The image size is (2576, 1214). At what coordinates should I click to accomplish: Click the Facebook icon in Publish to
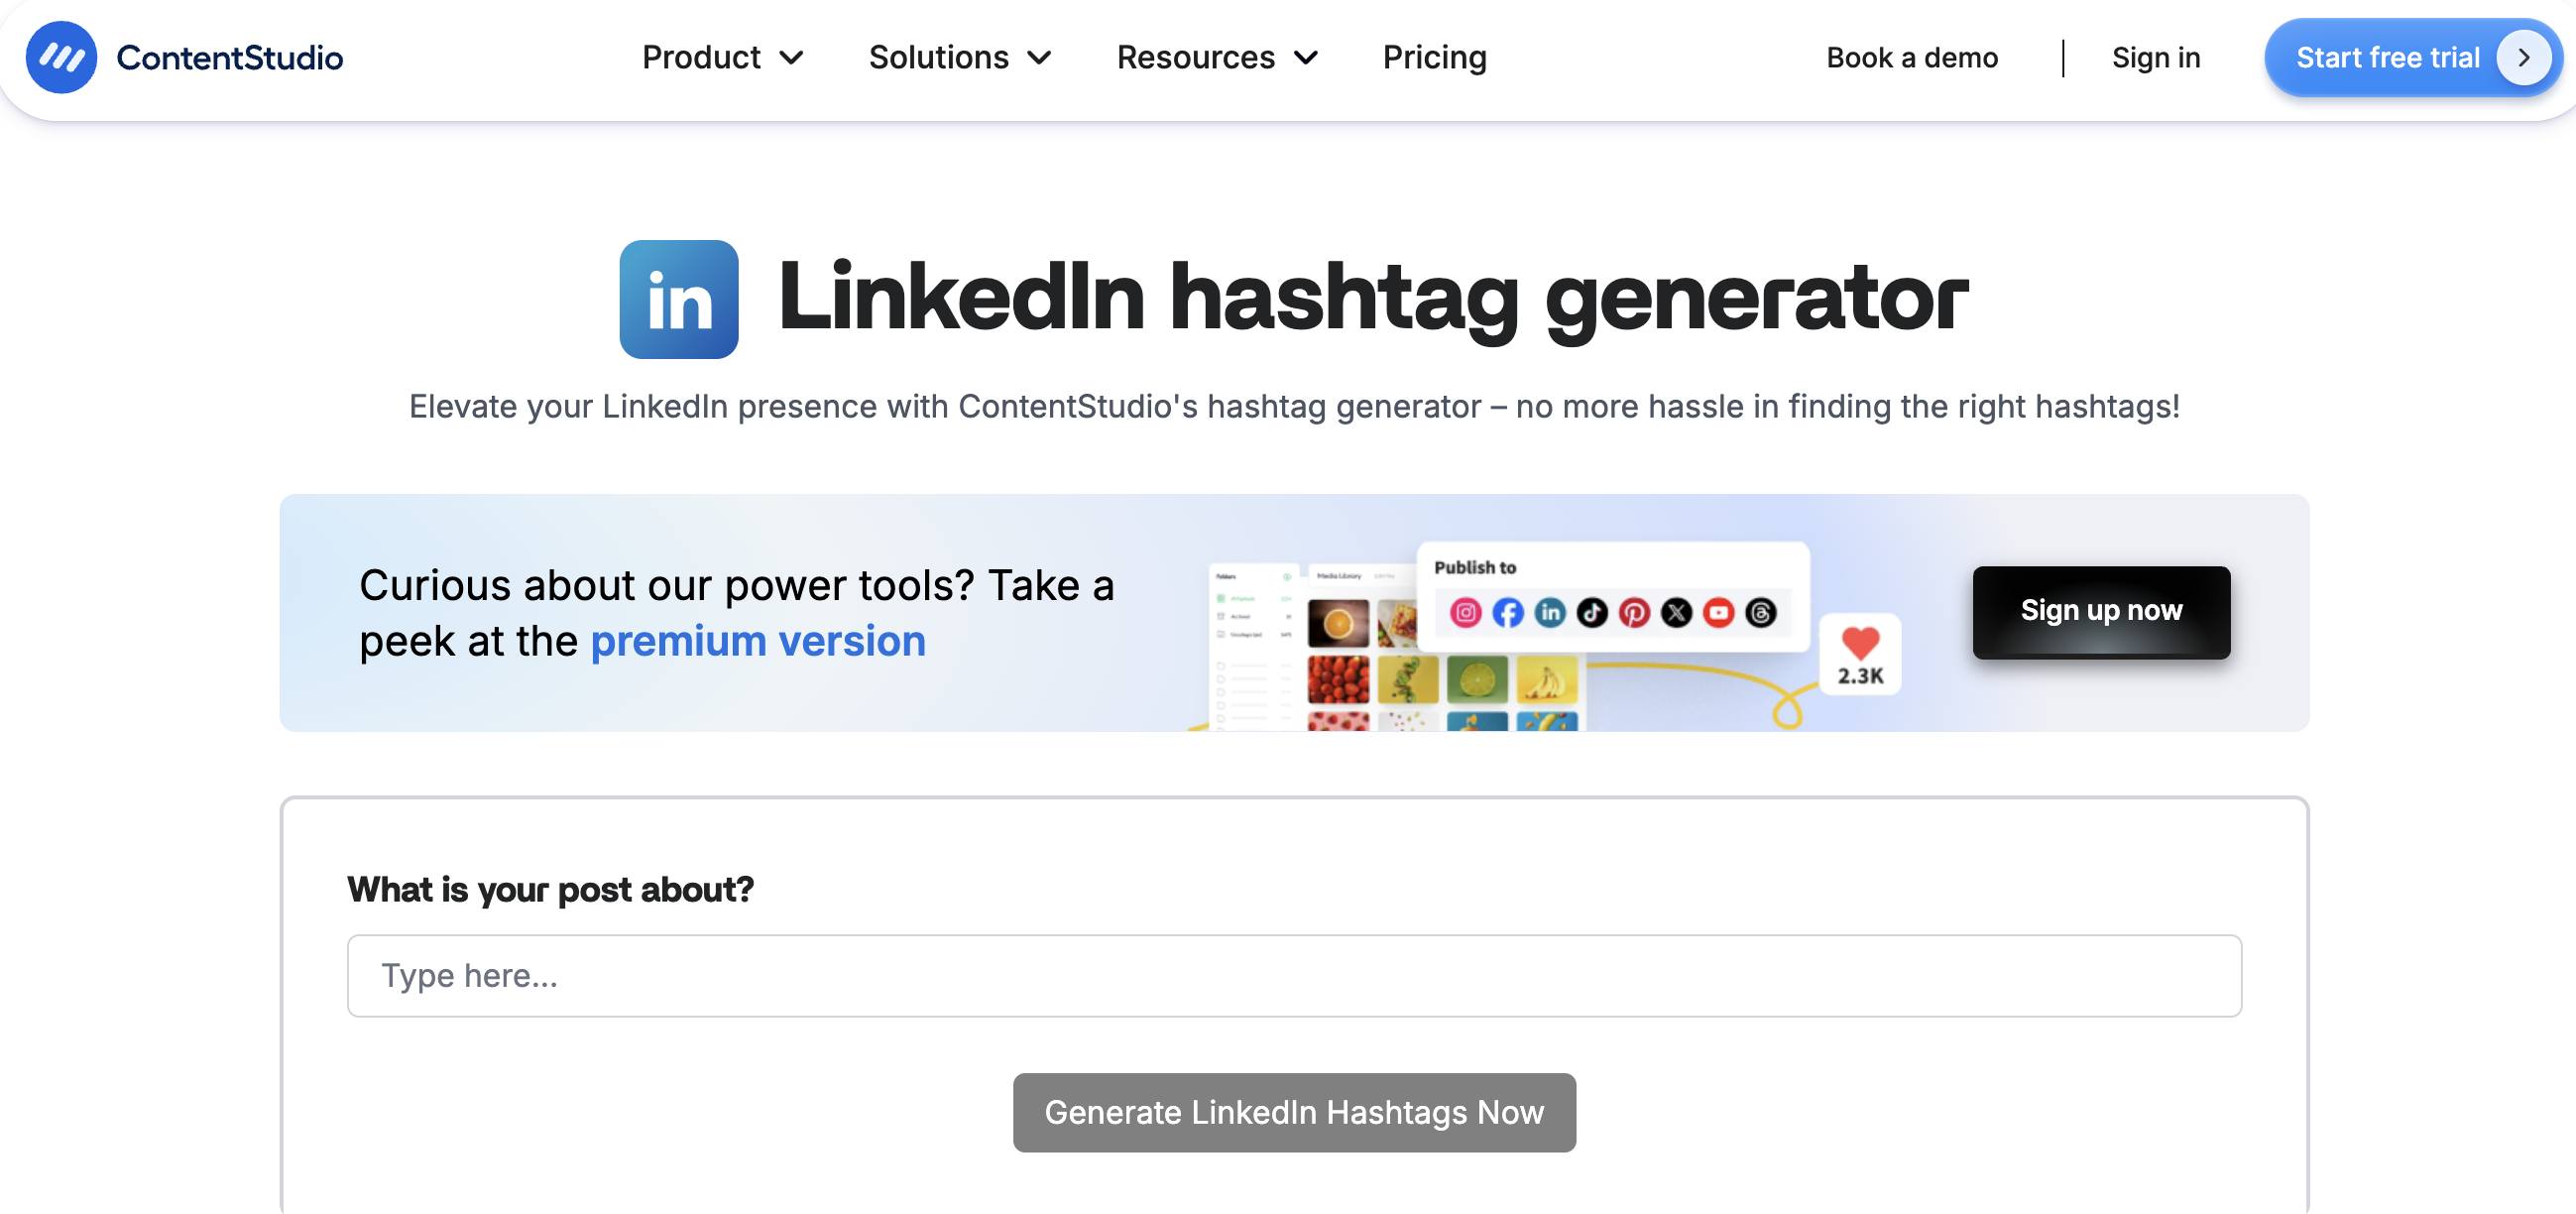[x=1507, y=612]
